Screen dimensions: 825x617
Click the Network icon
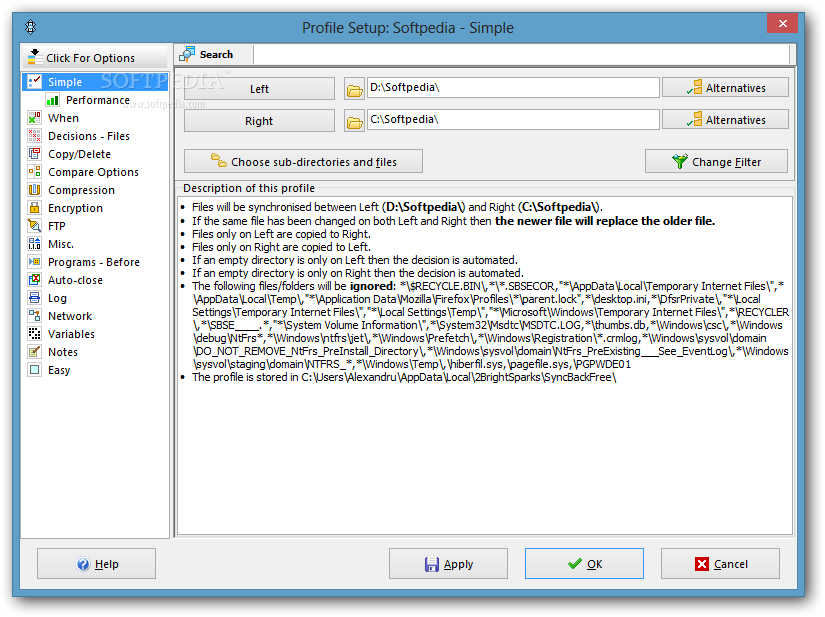34,316
